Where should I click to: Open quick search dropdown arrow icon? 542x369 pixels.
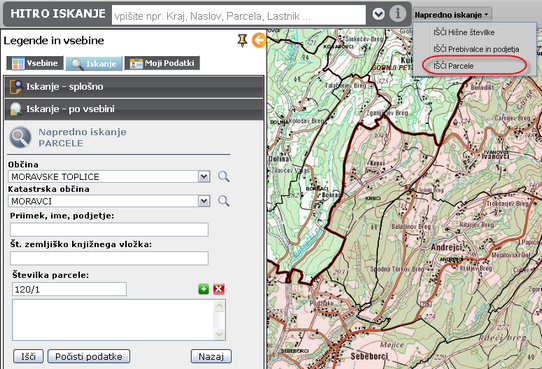pos(379,14)
